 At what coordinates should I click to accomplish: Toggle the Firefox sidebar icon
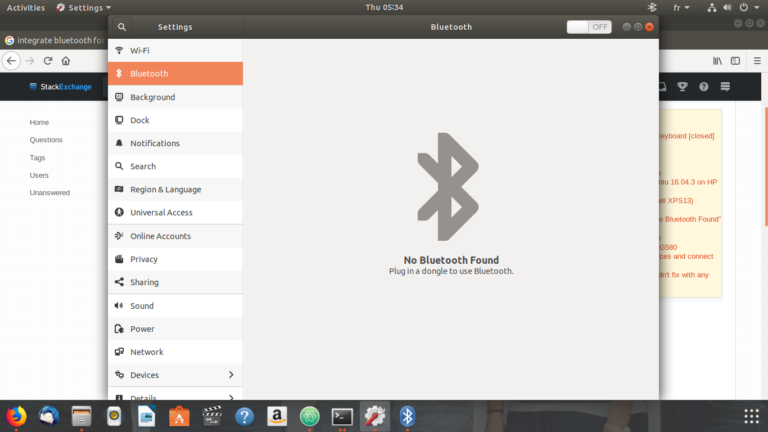[735, 61]
